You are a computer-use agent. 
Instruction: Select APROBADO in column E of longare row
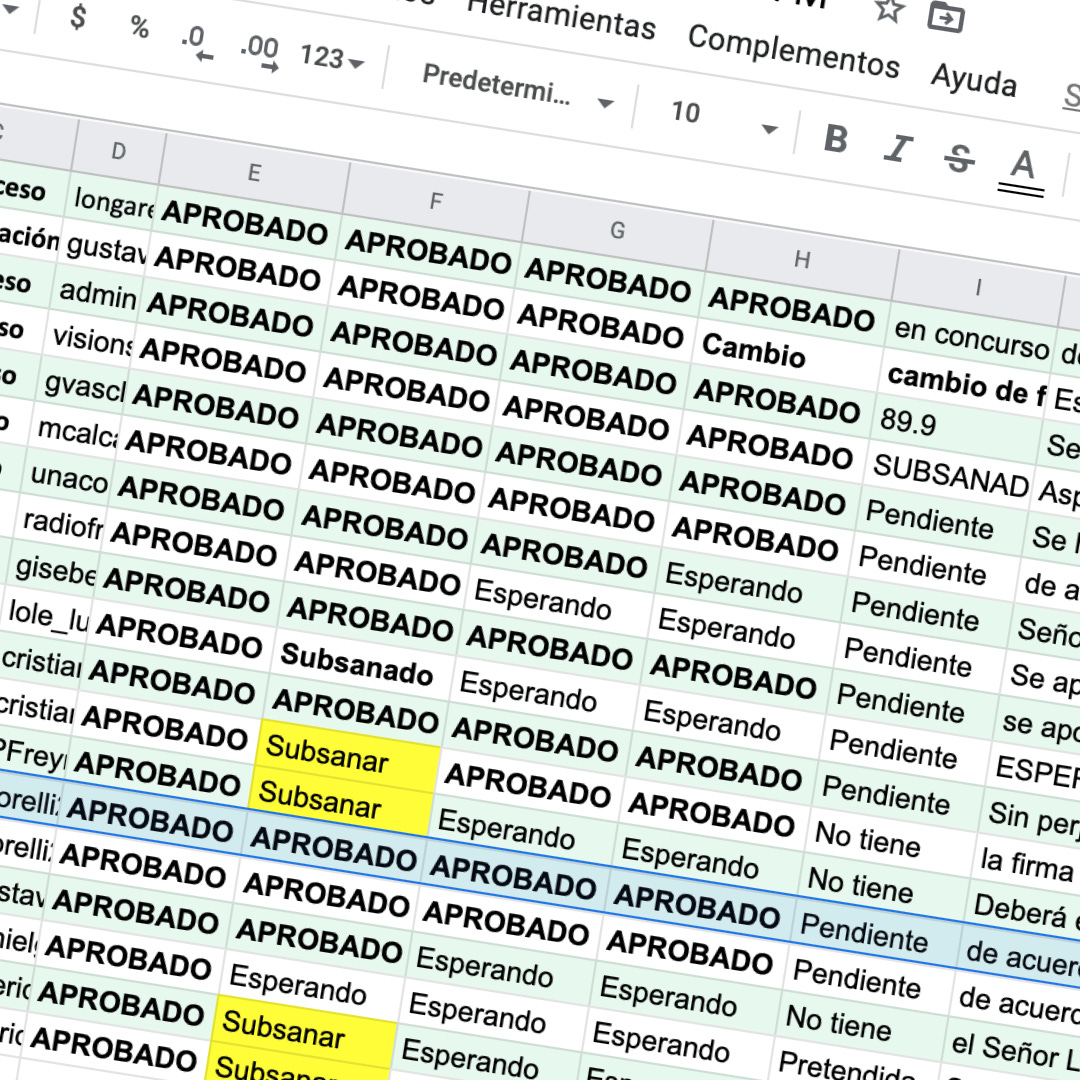click(245, 222)
